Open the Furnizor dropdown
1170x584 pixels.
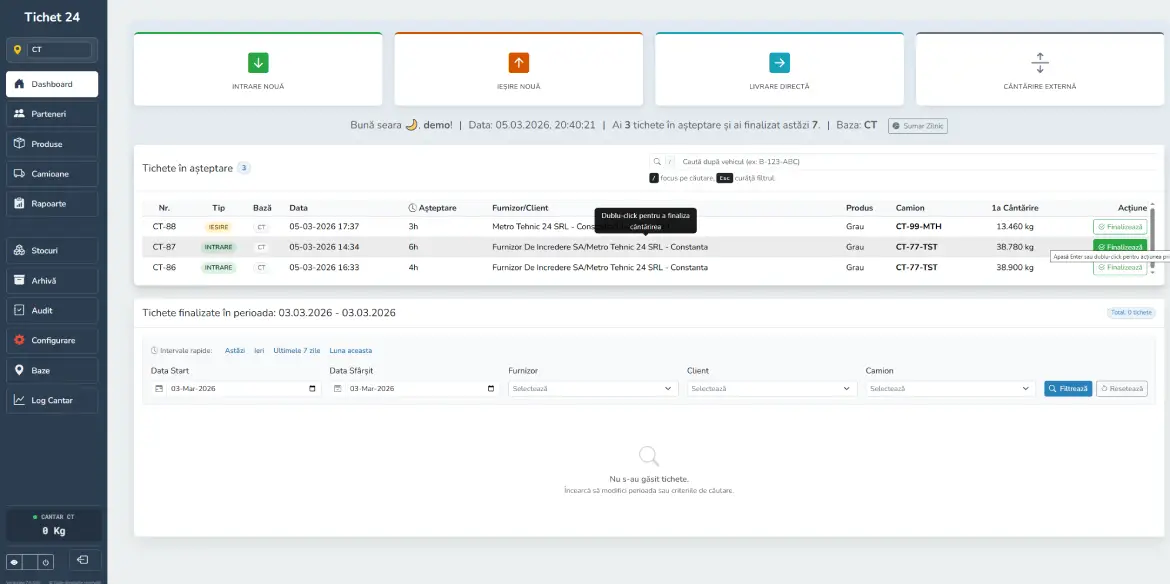(x=591, y=388)
